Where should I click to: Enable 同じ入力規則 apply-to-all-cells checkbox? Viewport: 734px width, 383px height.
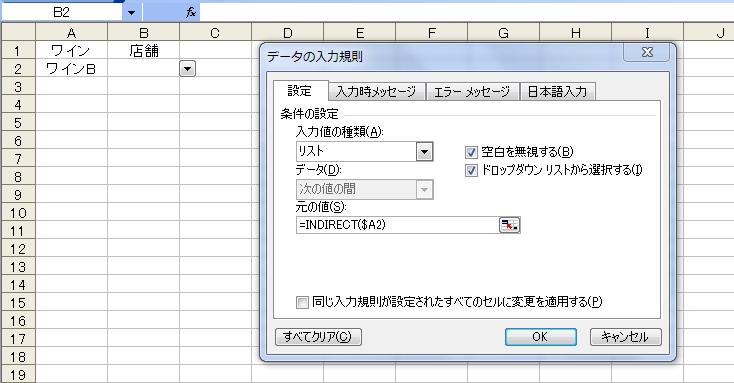pos(302,302)
